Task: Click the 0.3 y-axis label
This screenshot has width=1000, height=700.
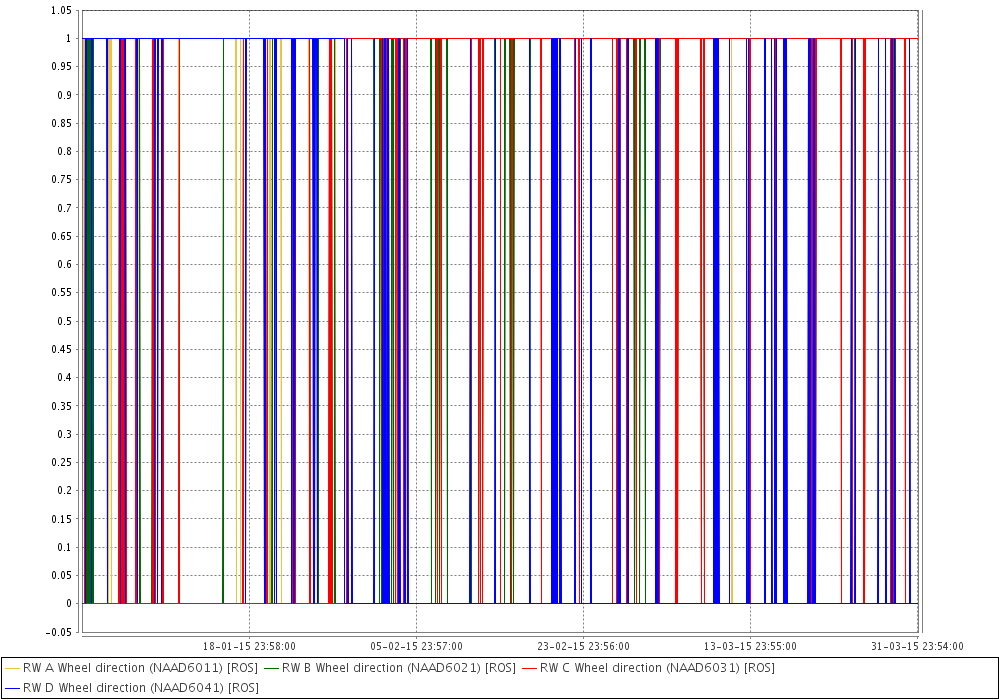Action: pos(64,434)
